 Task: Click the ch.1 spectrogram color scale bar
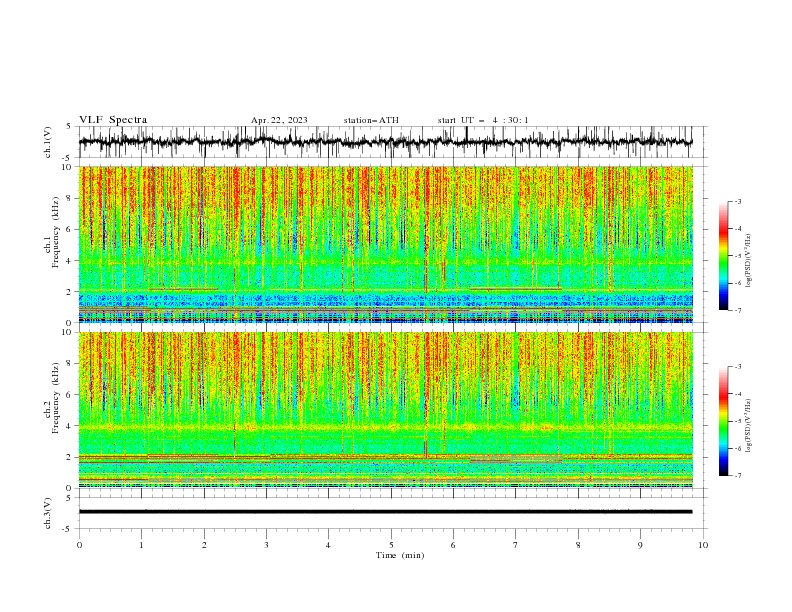tap(724, 256)
